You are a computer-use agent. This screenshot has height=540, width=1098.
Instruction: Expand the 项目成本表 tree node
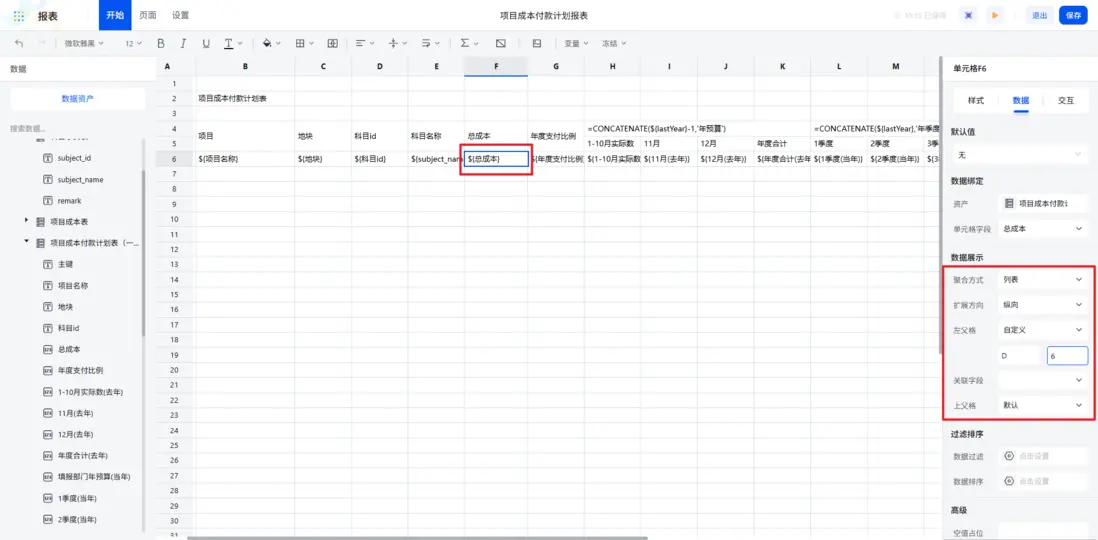pyautogui.click(x=27, y=221)
